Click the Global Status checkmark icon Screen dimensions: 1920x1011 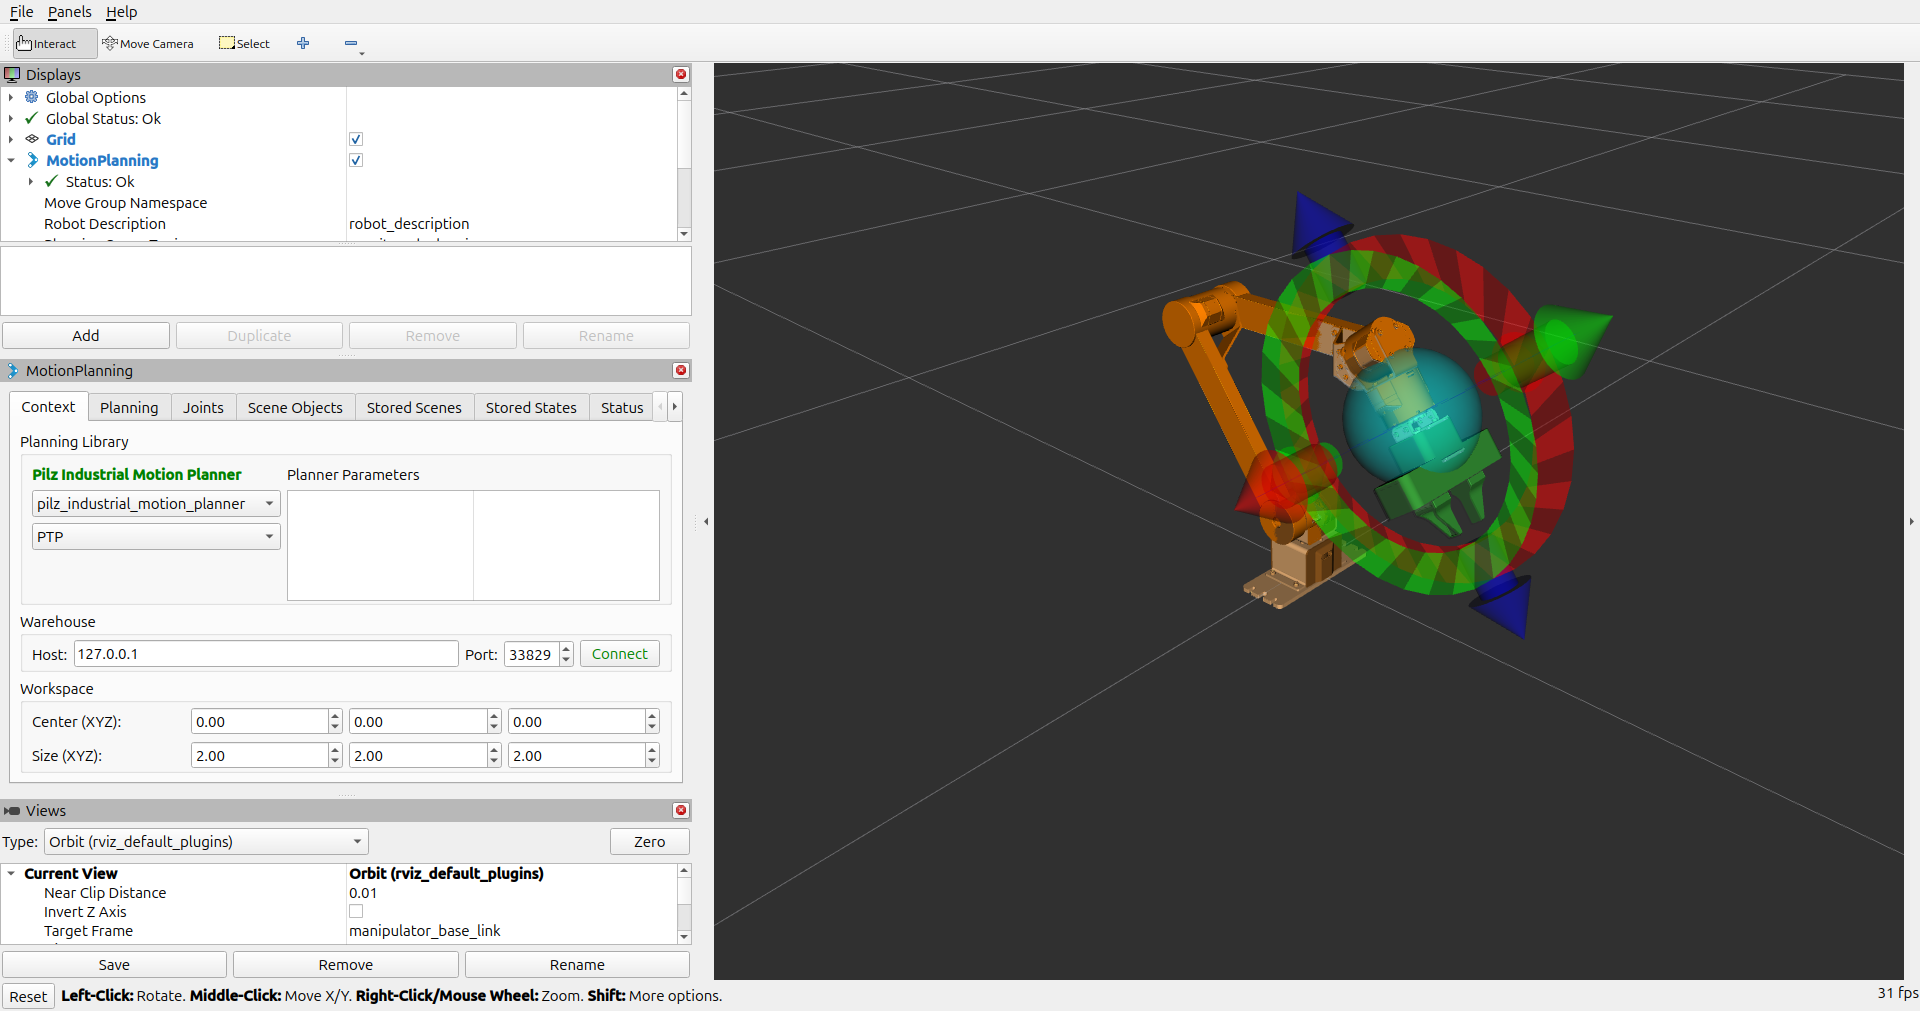(32, 118)
